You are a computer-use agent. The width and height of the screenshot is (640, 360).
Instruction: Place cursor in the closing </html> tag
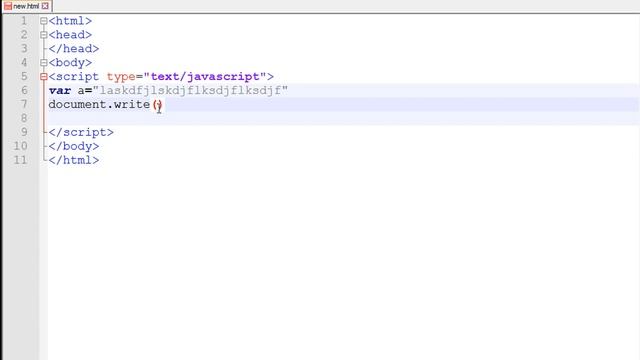point(74,160)
